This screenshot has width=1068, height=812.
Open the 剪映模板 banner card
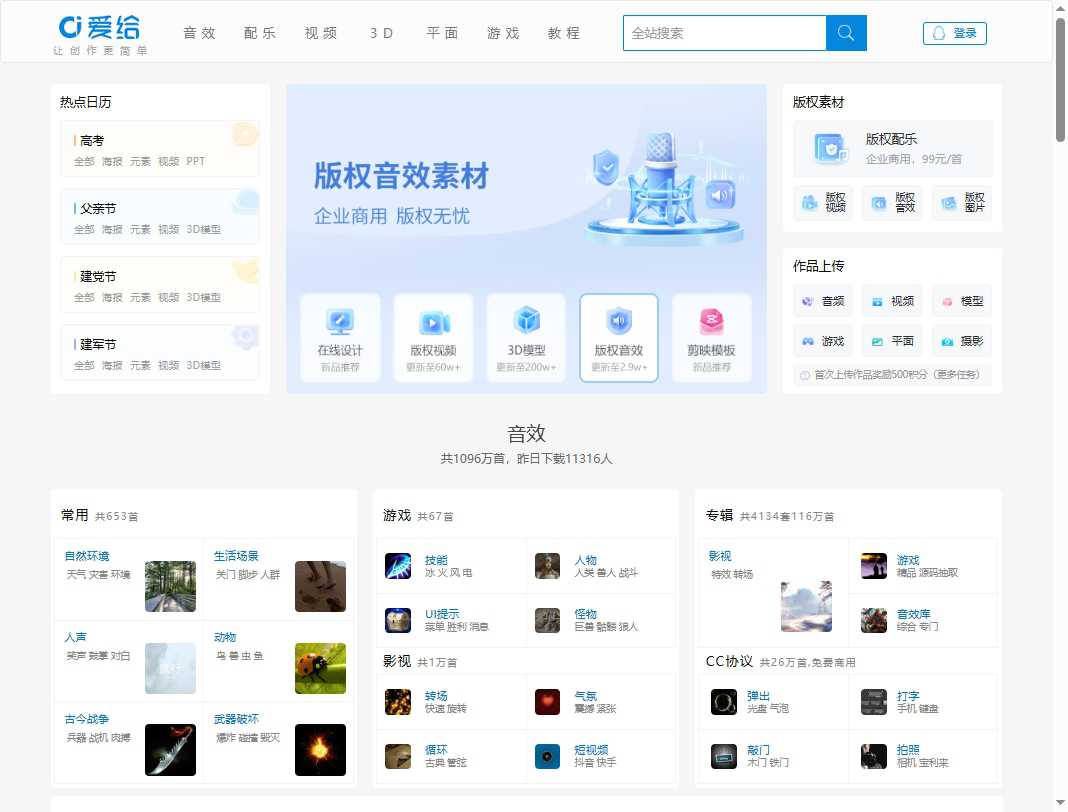point(711,337)
